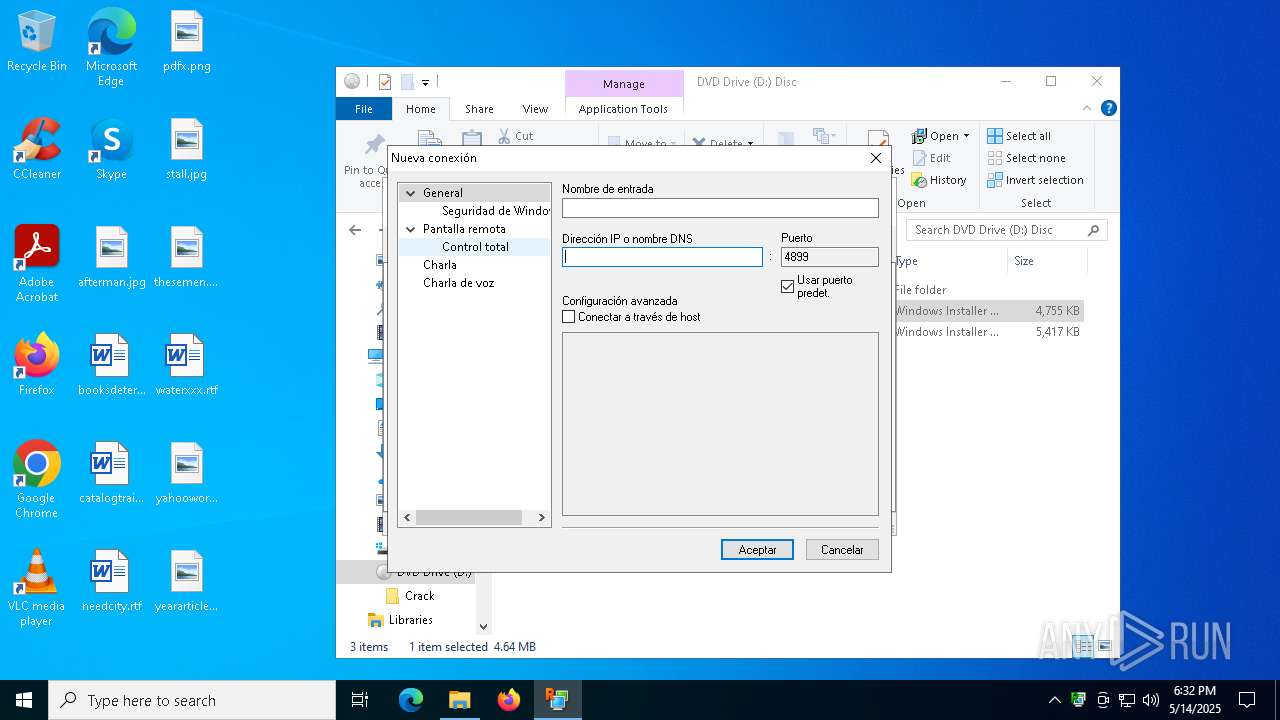Click the Windows Start button
1280x720 pixels.
(24, 700)
